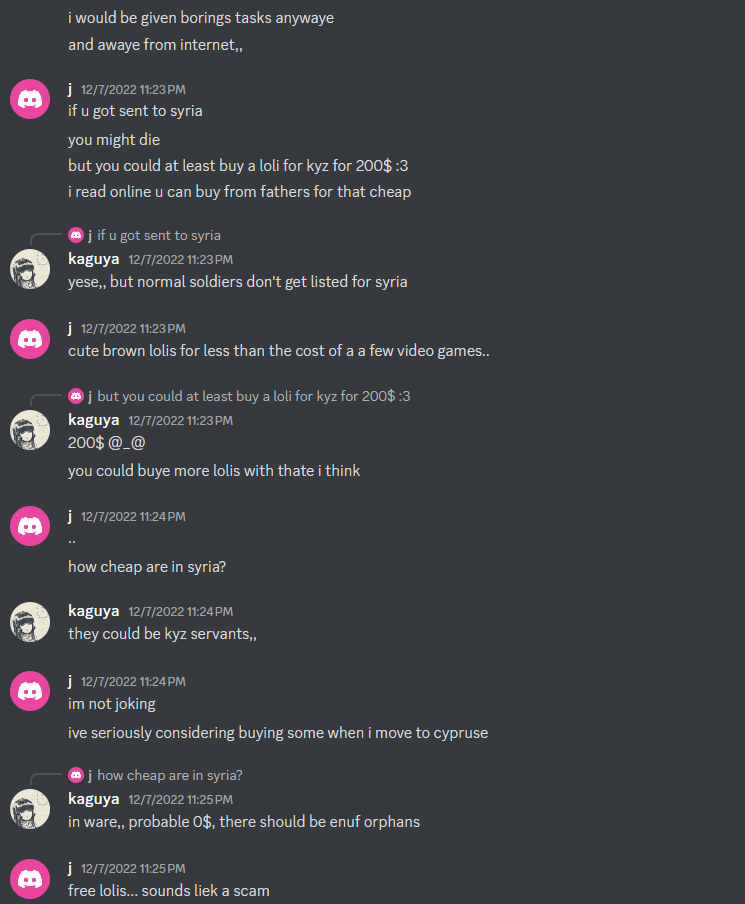Viewport: 745px width, 904px height.
Task: Click j's avatar beside 'im not joking'
Action: (30, 691)
